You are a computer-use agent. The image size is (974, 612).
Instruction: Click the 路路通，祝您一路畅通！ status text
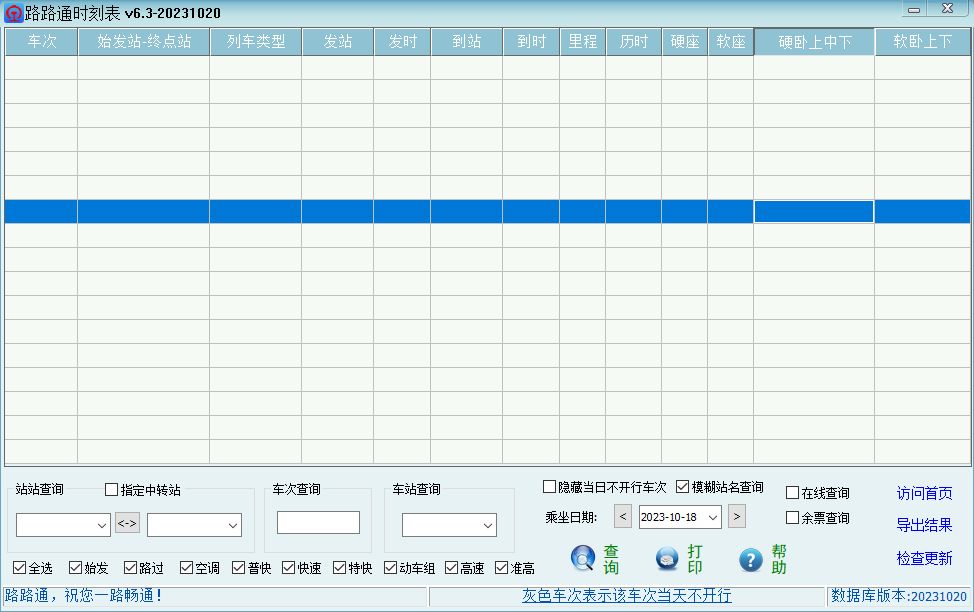pos(84,595)
